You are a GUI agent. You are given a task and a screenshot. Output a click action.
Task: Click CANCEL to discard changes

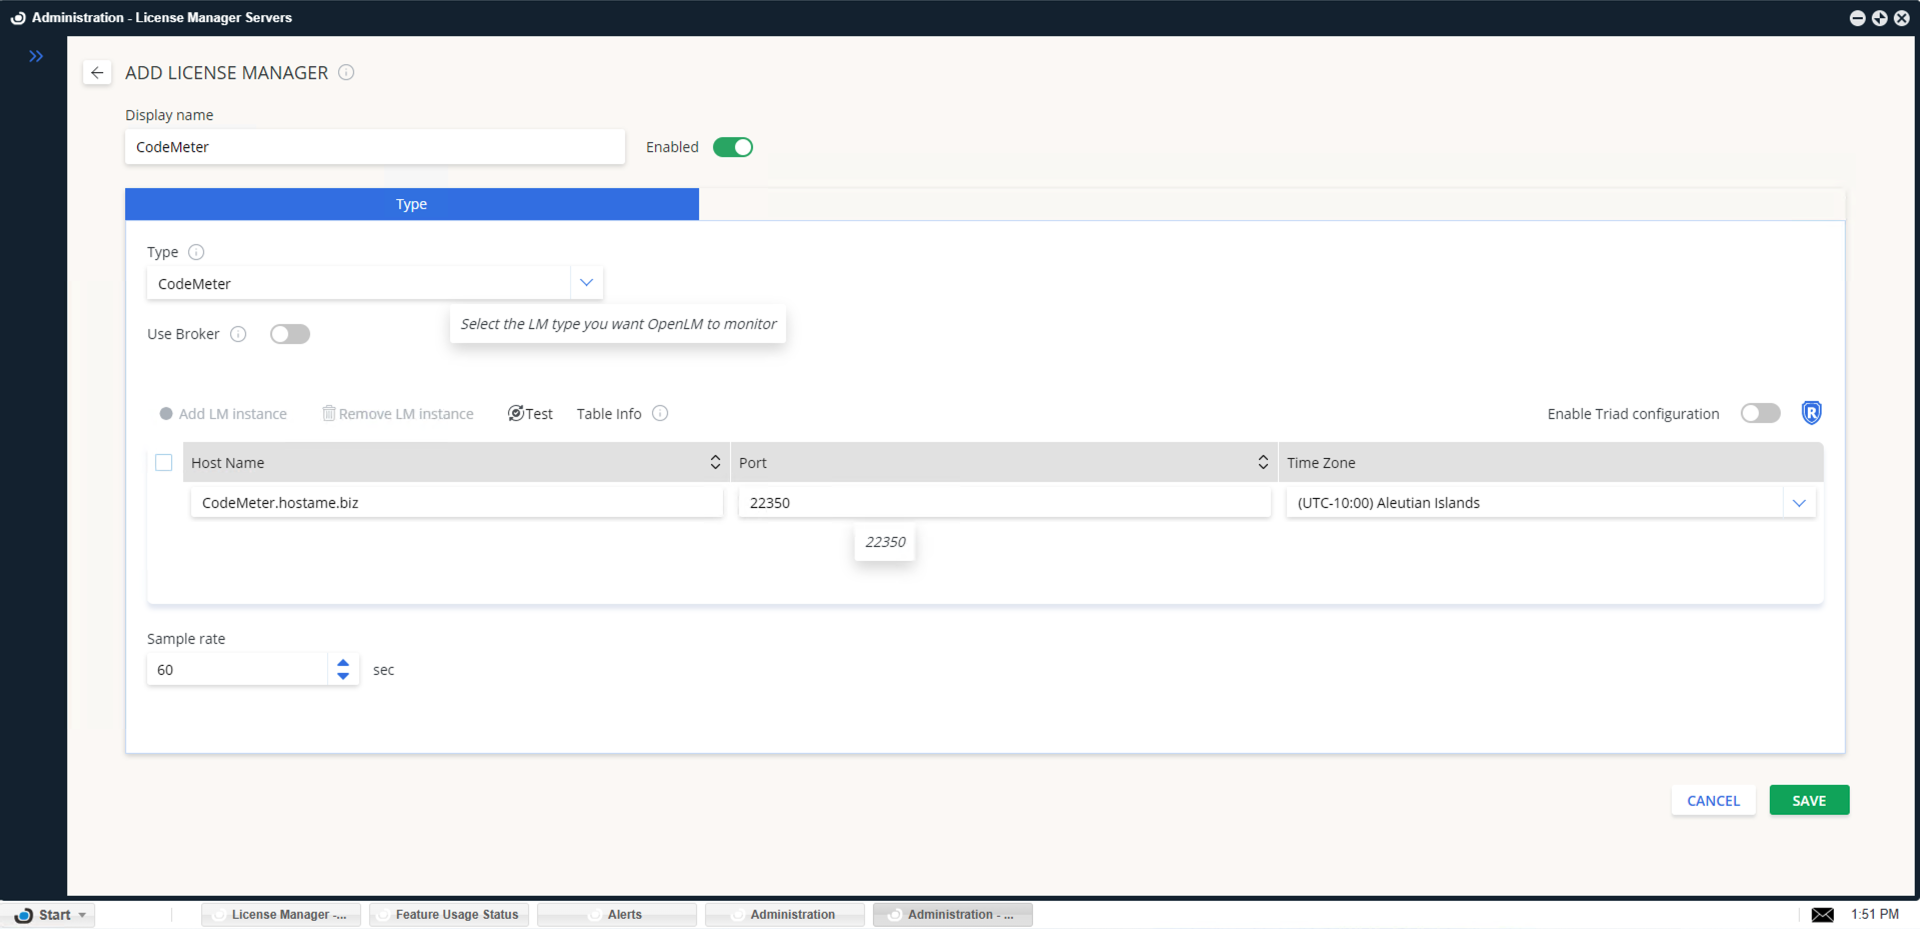tap(1713, 800)
